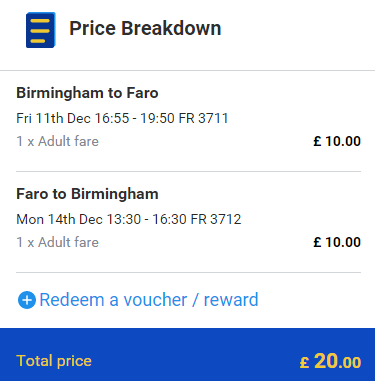Viewport: 375px width, 381px height.
Task: Click the return 1 x Adult fare label
Action: point(58,242)
